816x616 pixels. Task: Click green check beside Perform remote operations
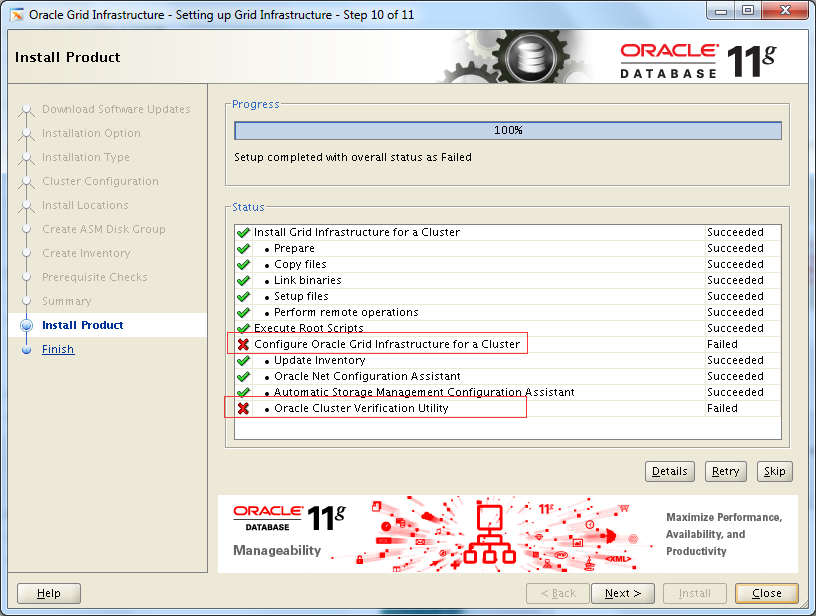[243, 313]
